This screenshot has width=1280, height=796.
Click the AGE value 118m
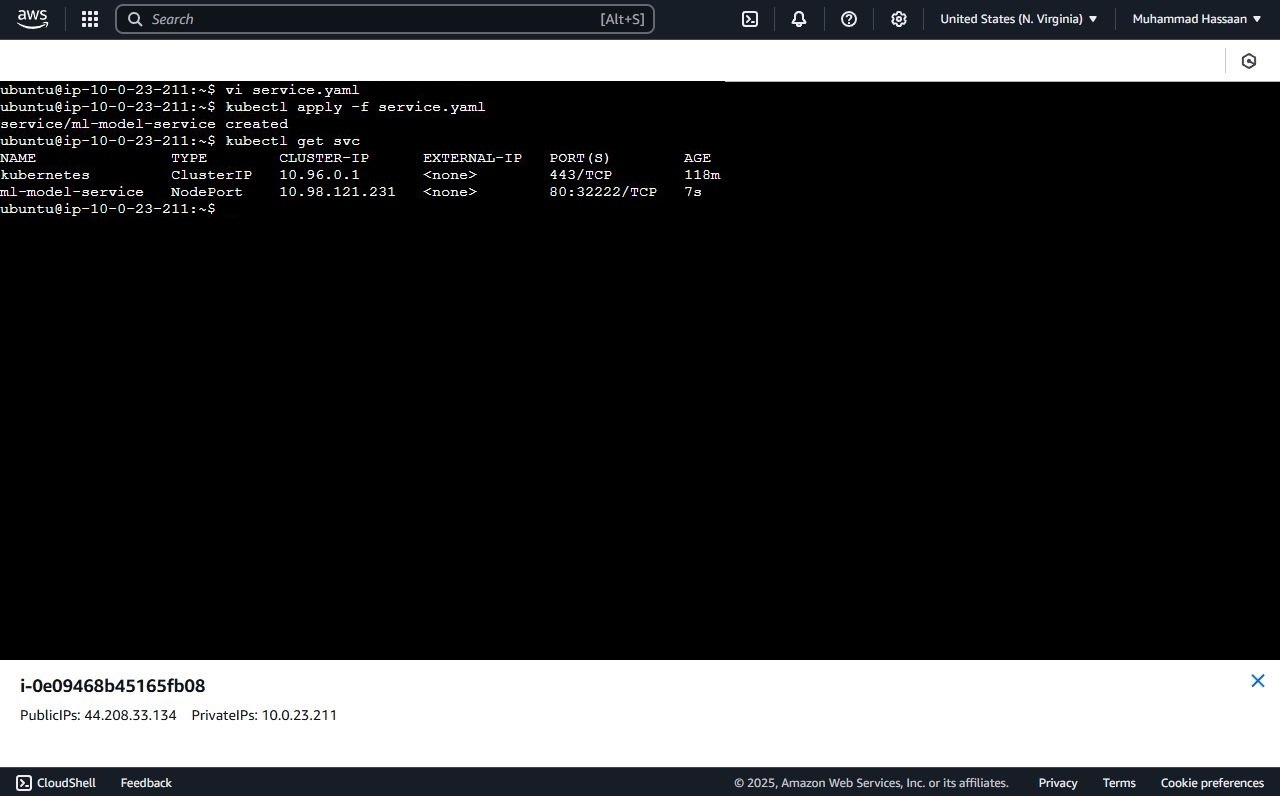pyautogui.click(x=702, y=175)
